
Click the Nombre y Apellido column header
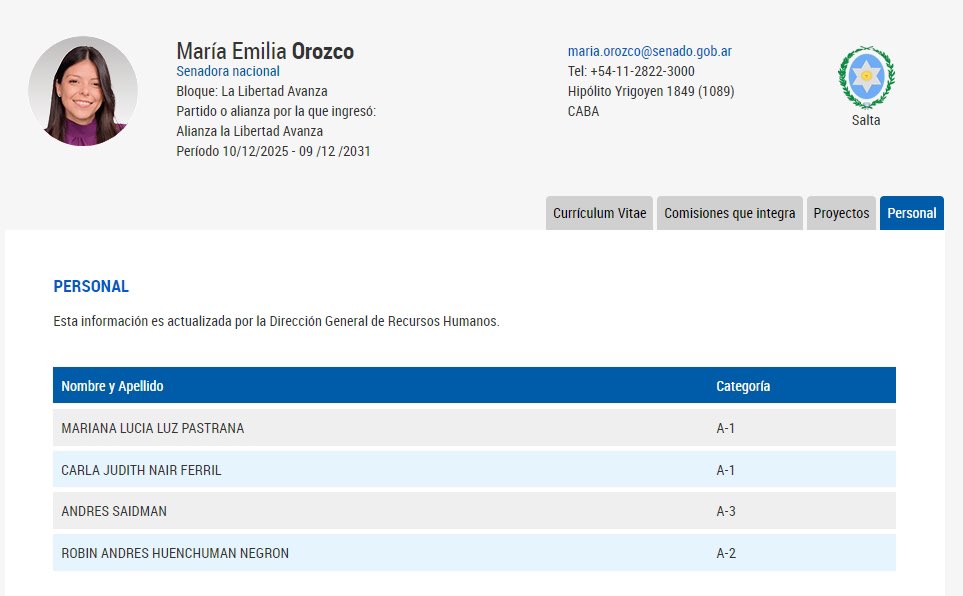112,386
